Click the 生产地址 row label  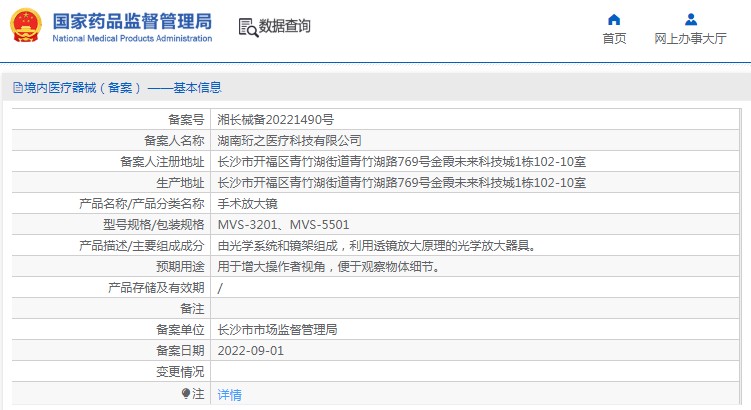(x=180, y=183)
